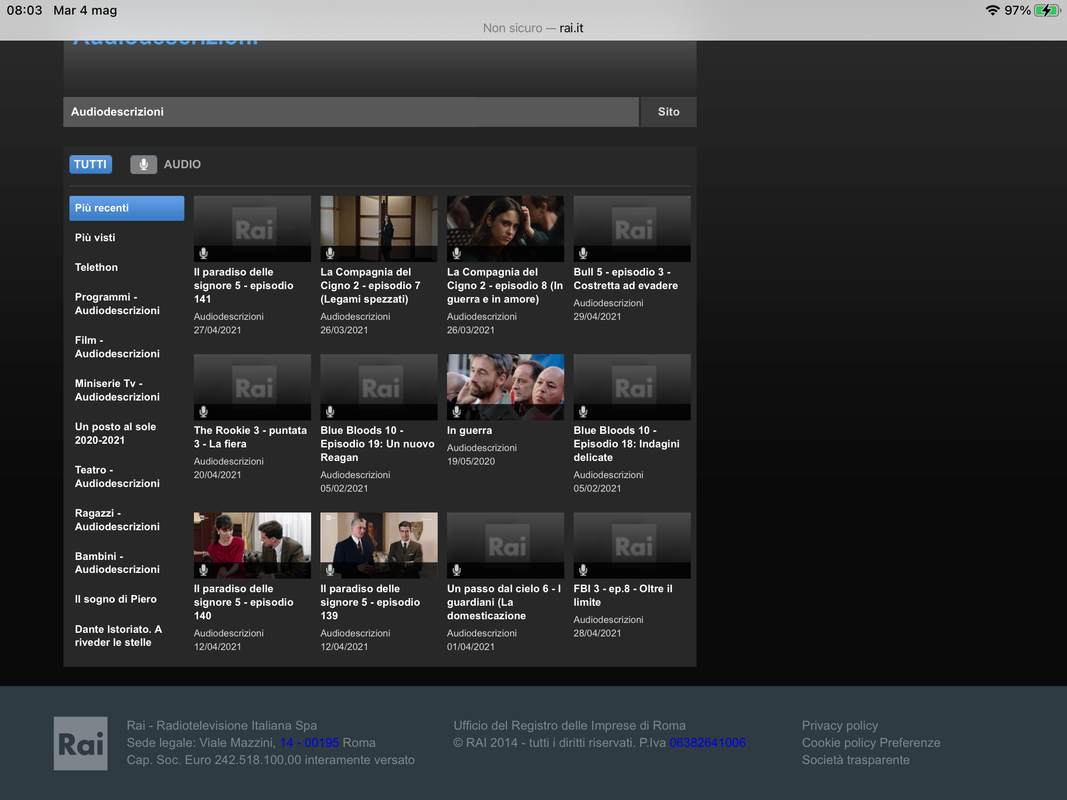Screen dimensions: 1067x800
Task: Check the battery status icon
Action: pos(1047,10)
